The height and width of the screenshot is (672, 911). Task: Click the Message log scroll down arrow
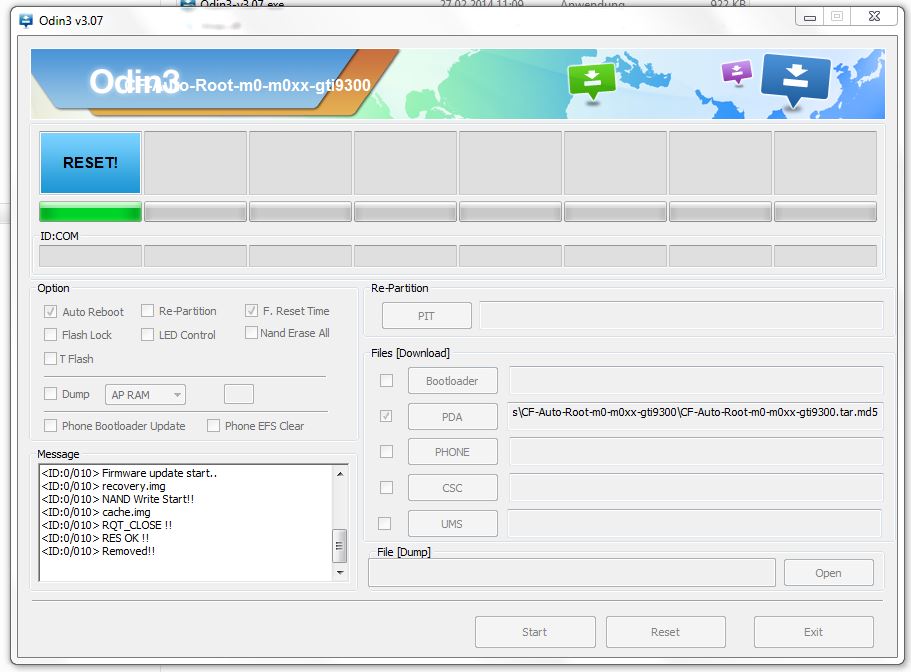click(x=340, y=573)
